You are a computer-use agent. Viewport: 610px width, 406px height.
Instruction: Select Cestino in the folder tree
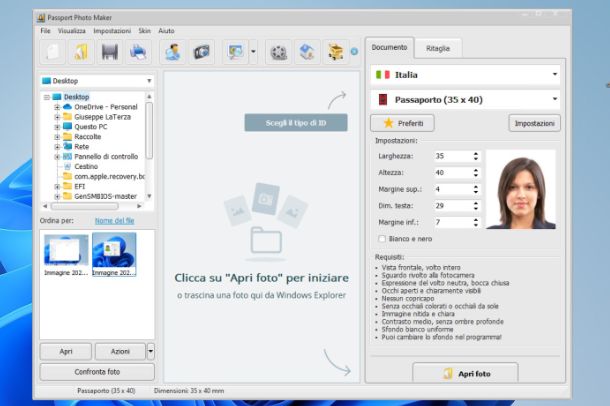(86, 166)
